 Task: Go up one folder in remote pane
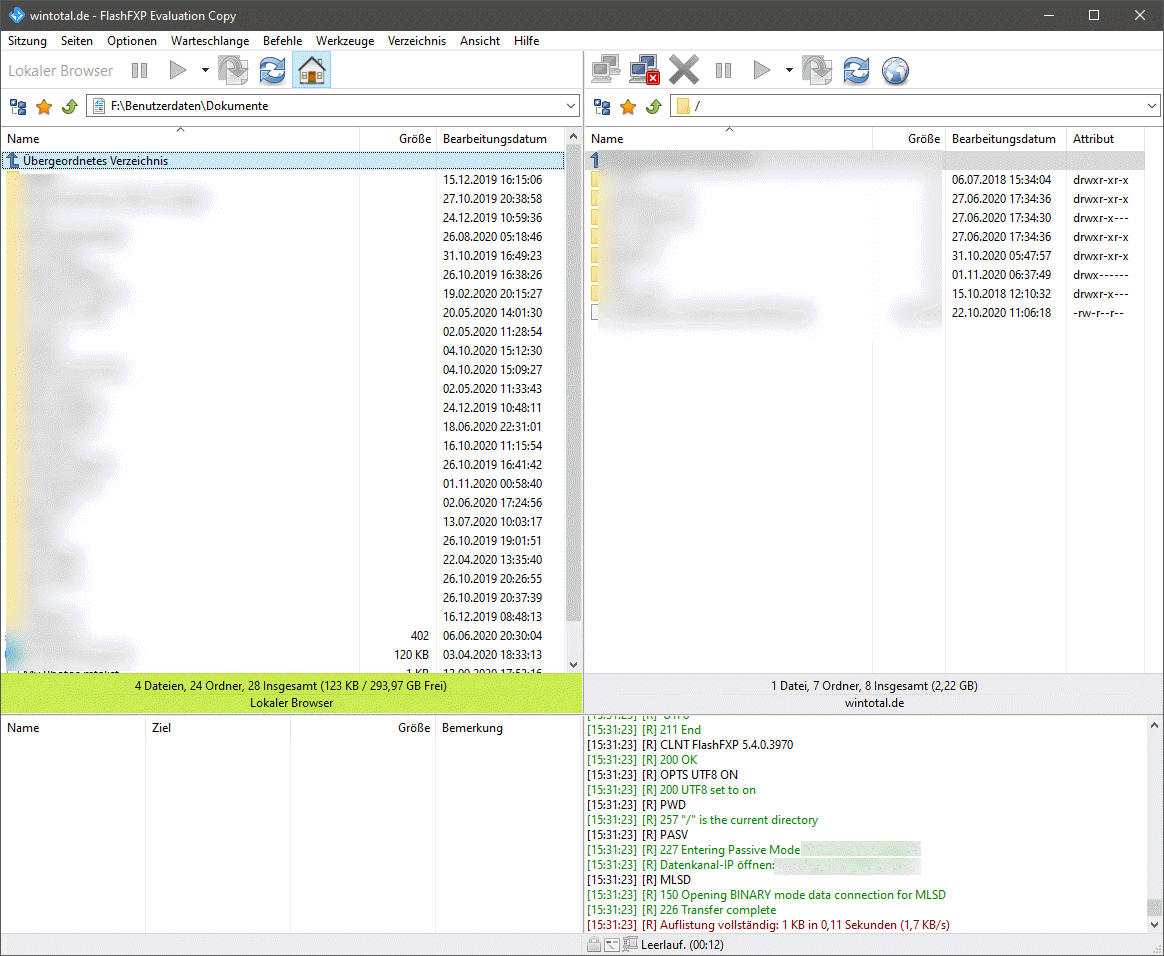[x=654, y=107]
